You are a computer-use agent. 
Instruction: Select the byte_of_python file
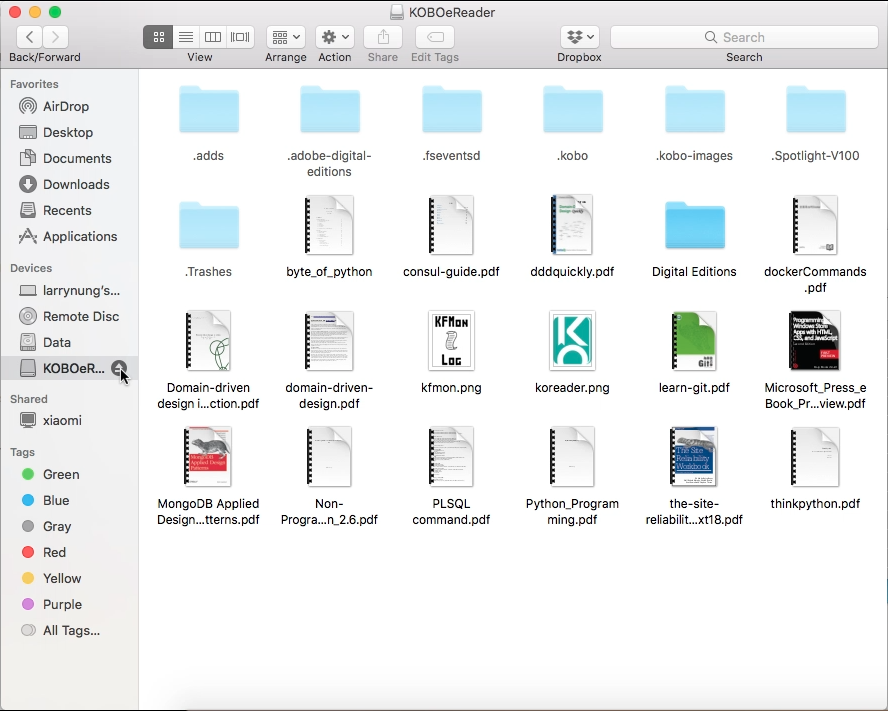329,225
